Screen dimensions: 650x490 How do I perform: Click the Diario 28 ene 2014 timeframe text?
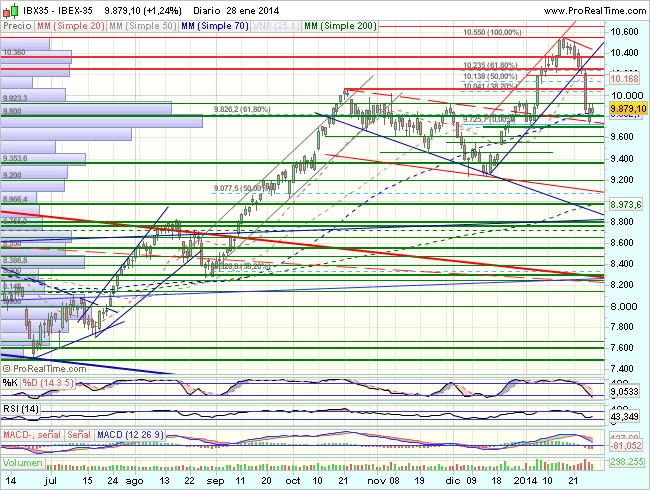click(236, 11)
